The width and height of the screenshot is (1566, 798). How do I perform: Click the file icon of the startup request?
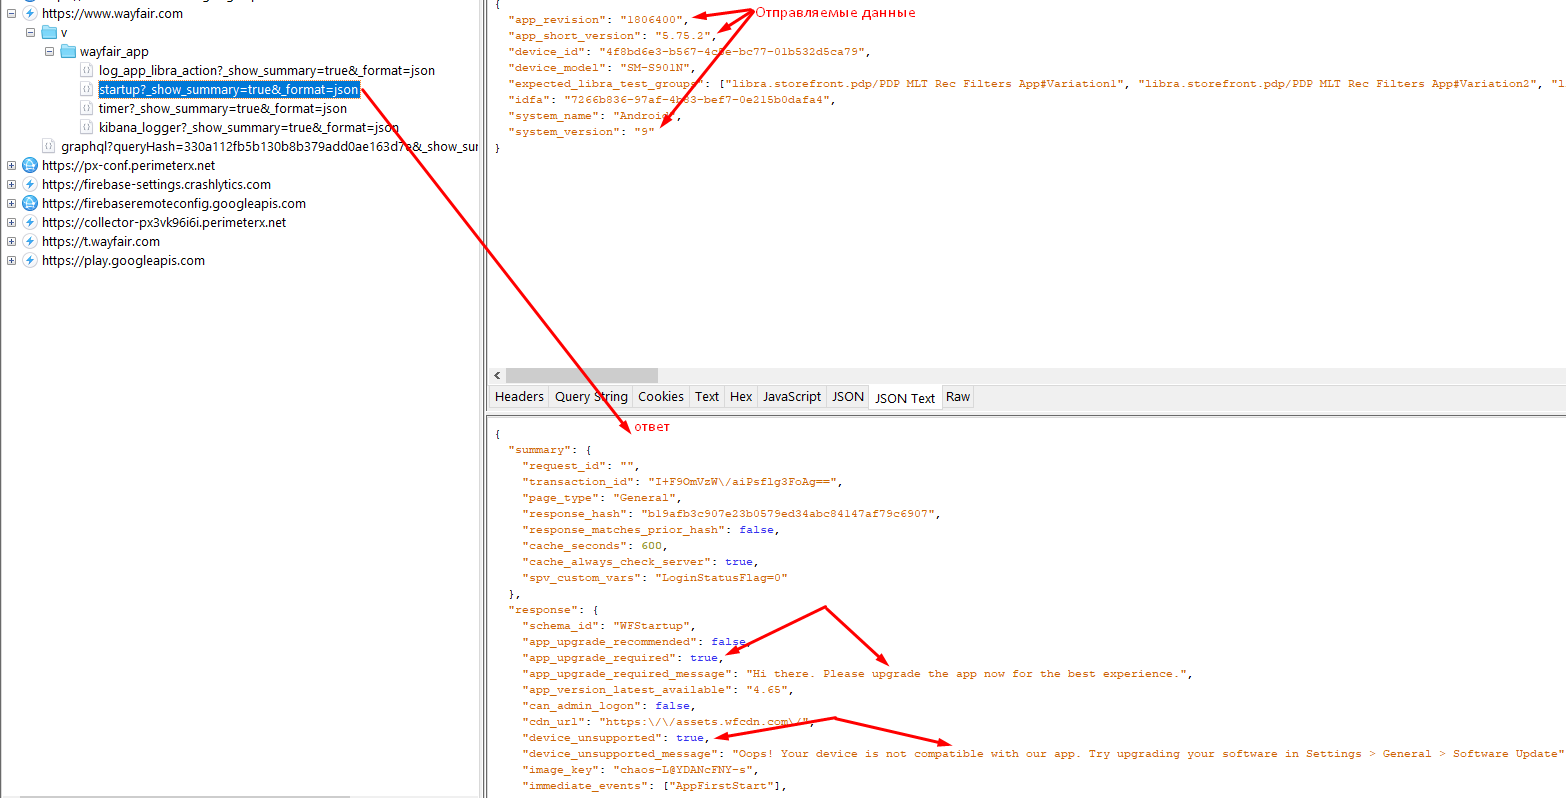87,90
